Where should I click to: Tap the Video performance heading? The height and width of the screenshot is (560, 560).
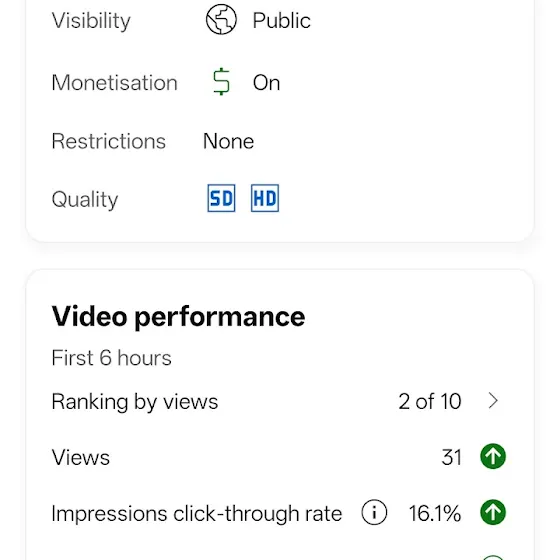(178, 316)
